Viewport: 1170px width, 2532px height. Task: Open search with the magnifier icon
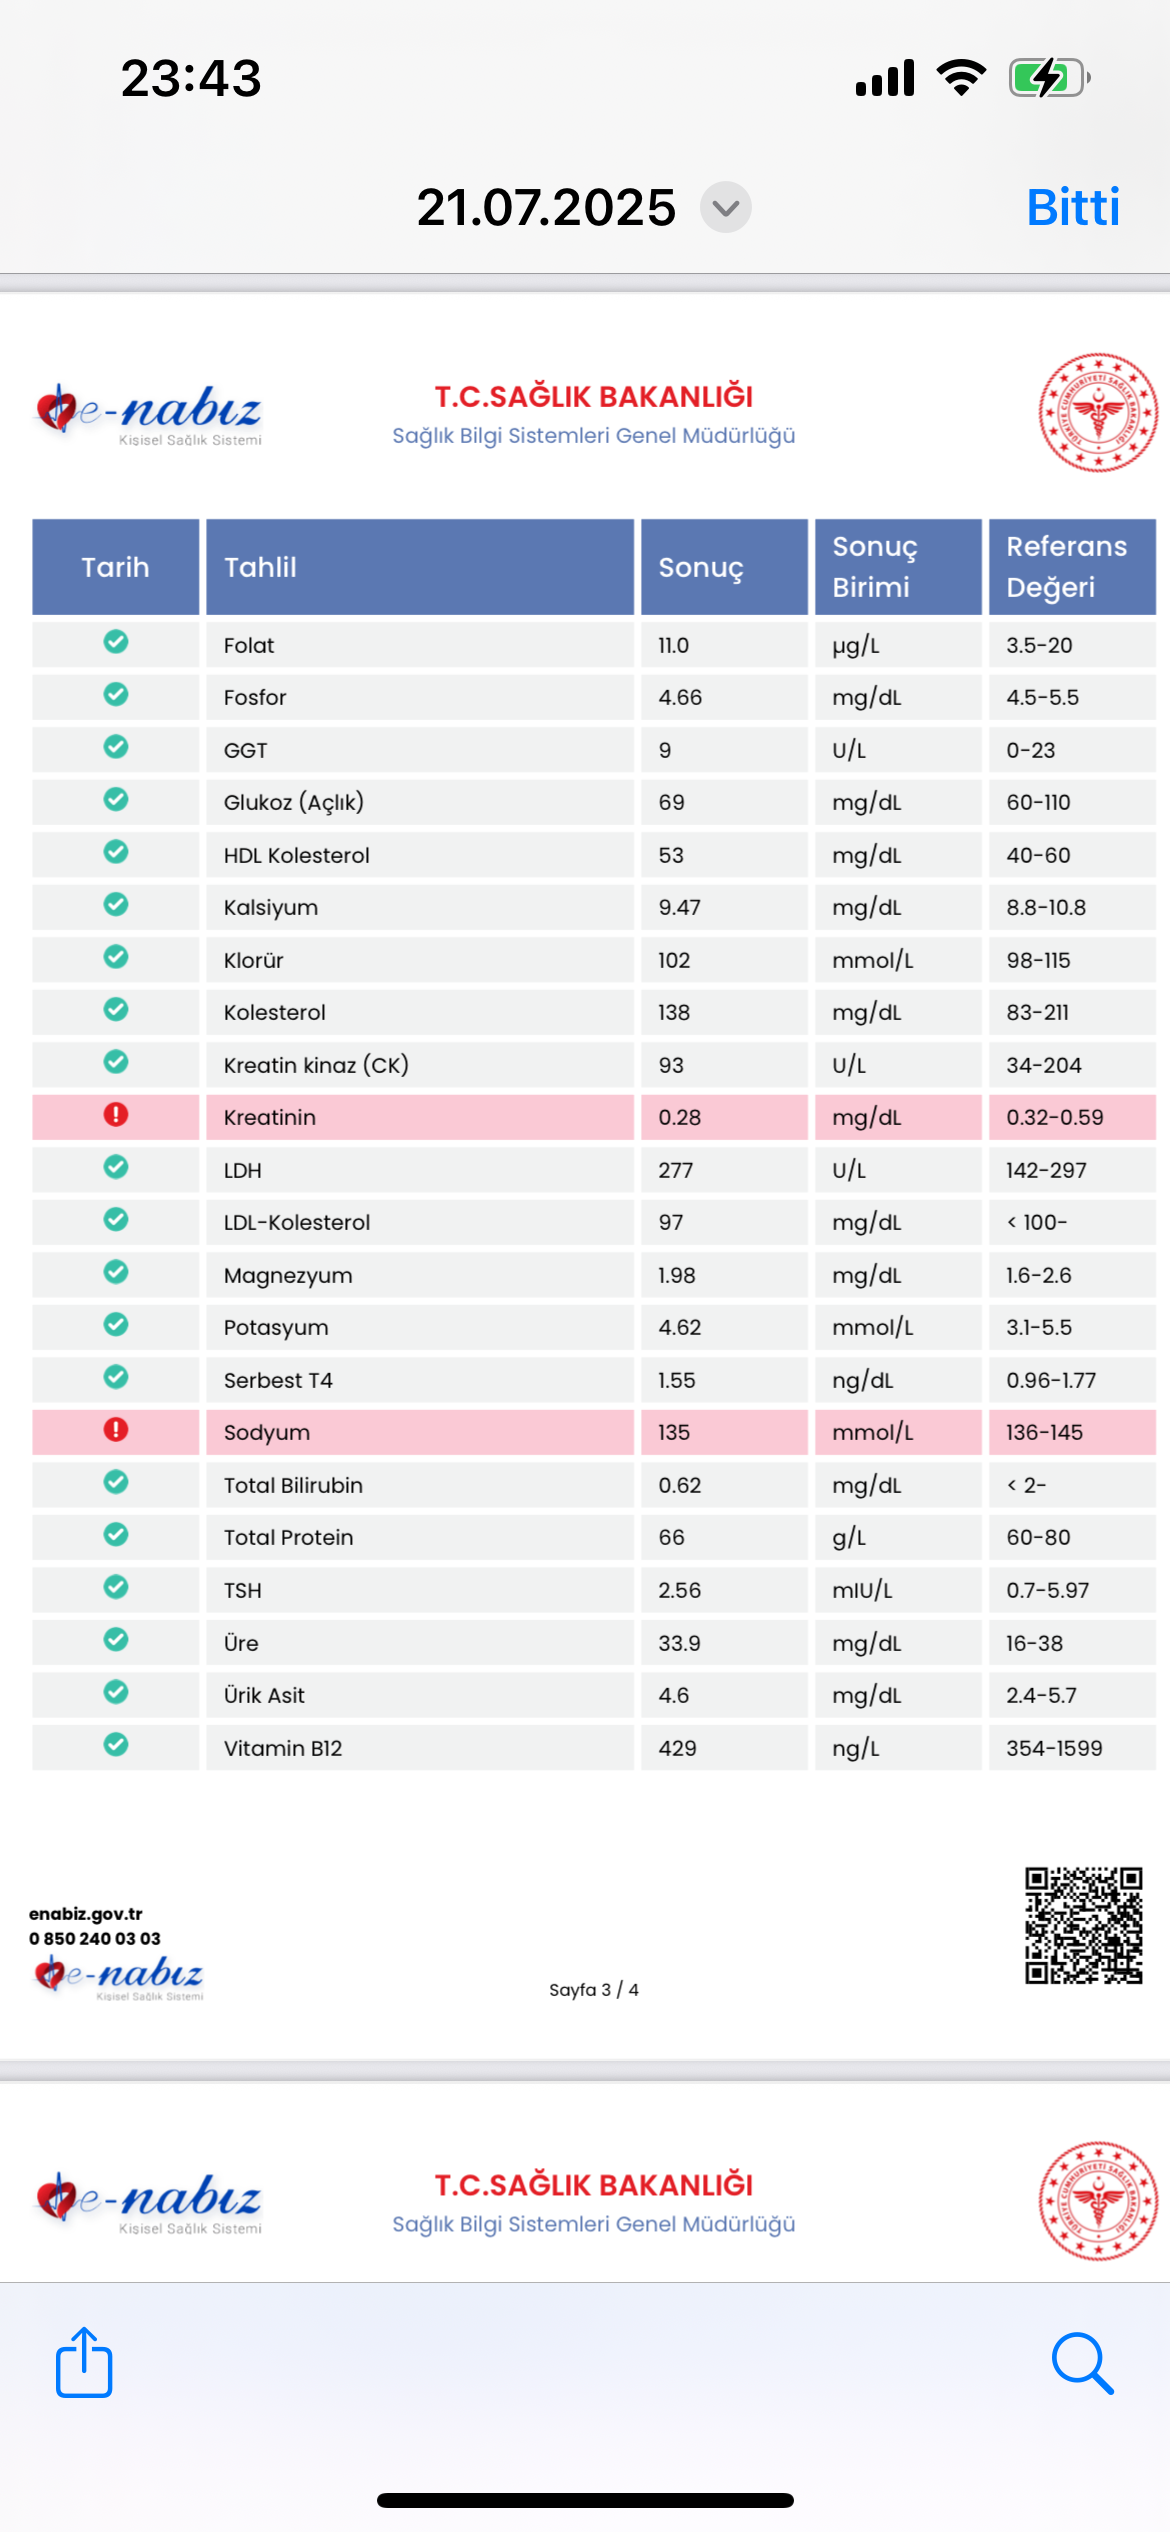(x=1083, y=2364)
